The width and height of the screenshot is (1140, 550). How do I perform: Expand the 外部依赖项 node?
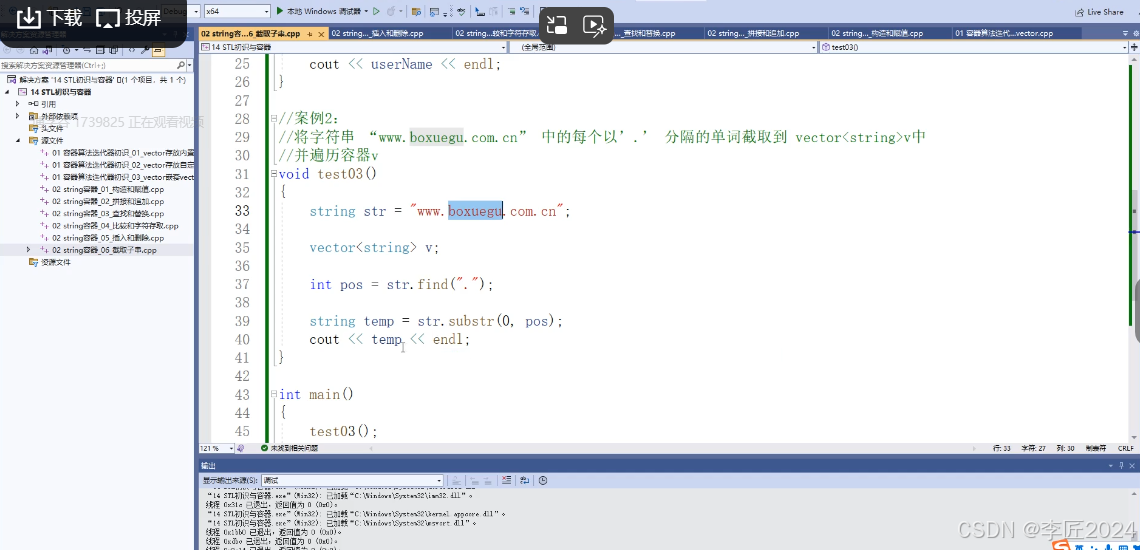[x=17, y=116]
